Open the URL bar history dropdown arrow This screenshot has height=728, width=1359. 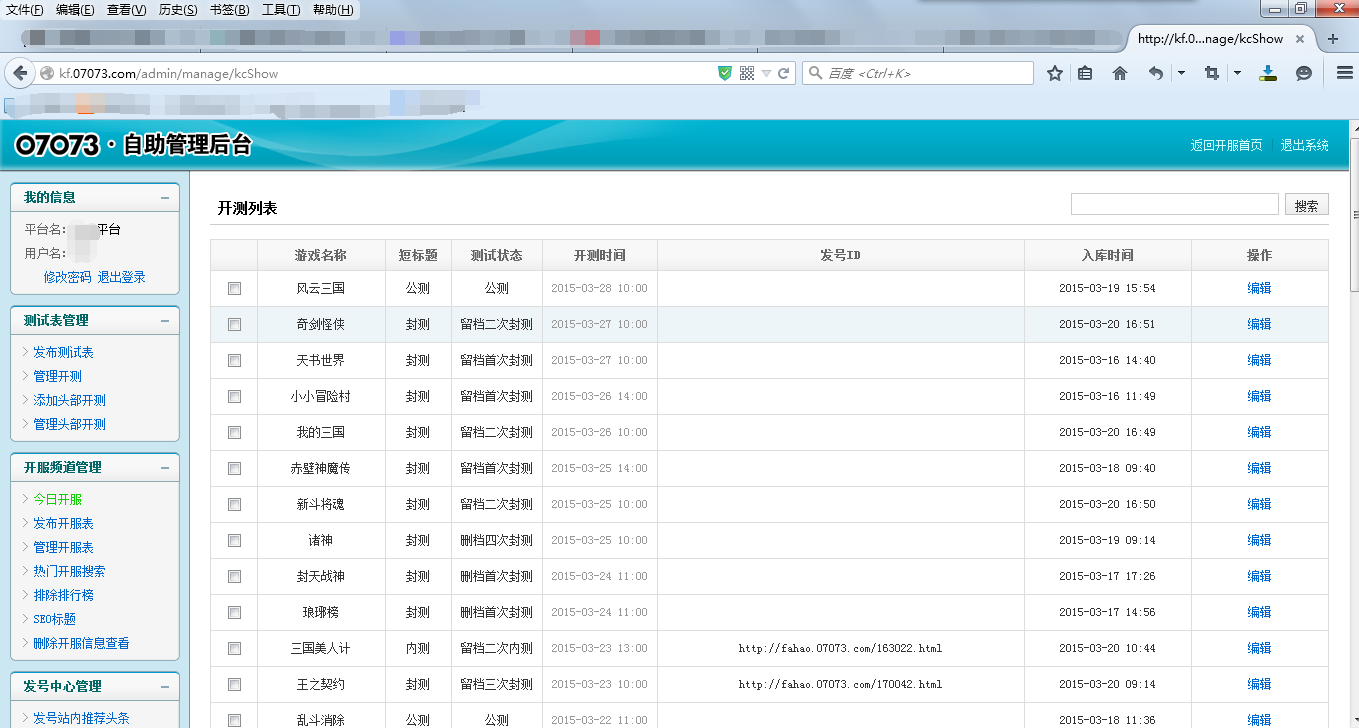(x=766, y=73)
